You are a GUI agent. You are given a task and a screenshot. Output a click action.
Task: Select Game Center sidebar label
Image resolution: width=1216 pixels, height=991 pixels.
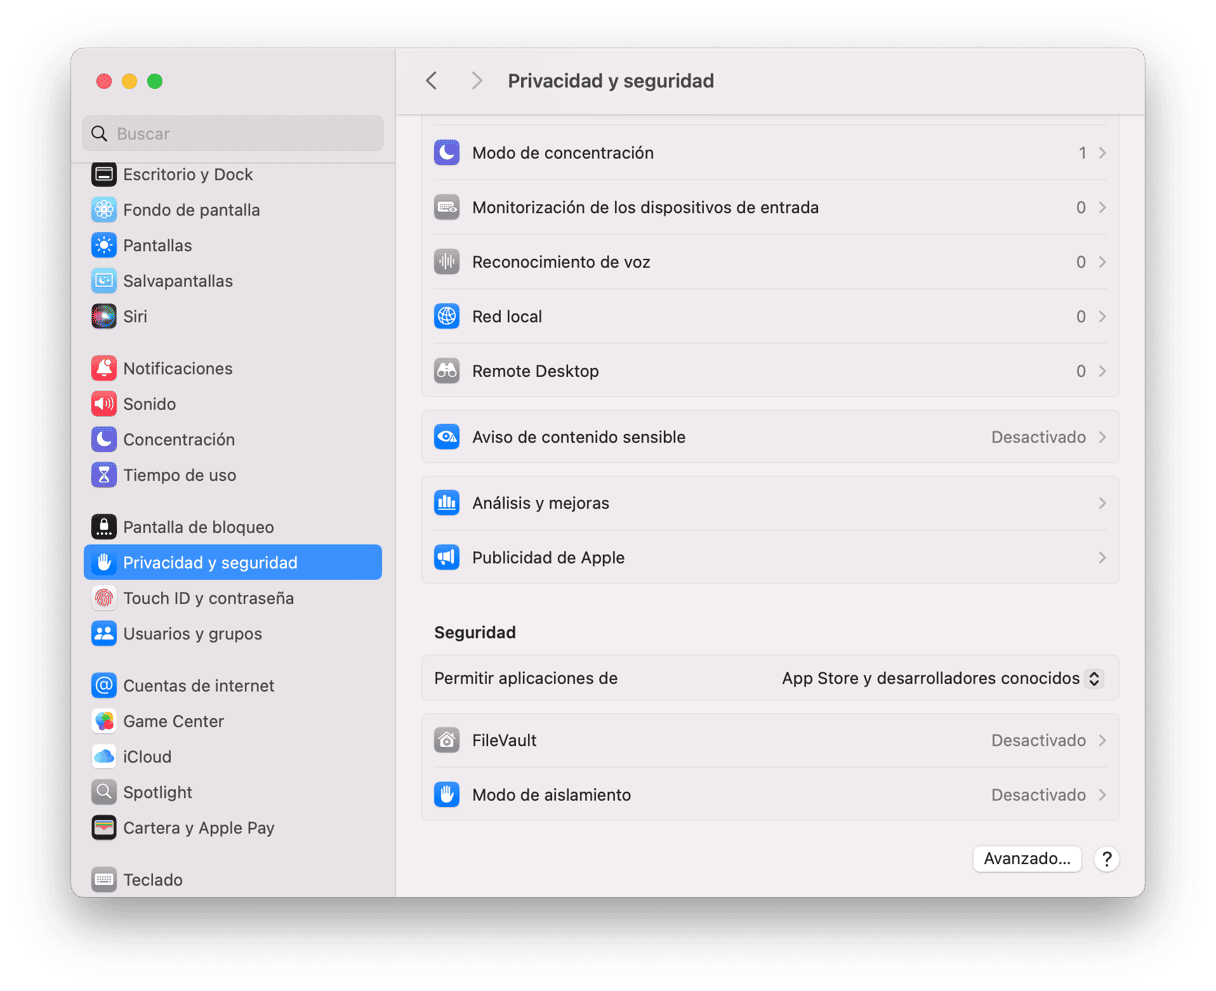(x=173, y=721)
